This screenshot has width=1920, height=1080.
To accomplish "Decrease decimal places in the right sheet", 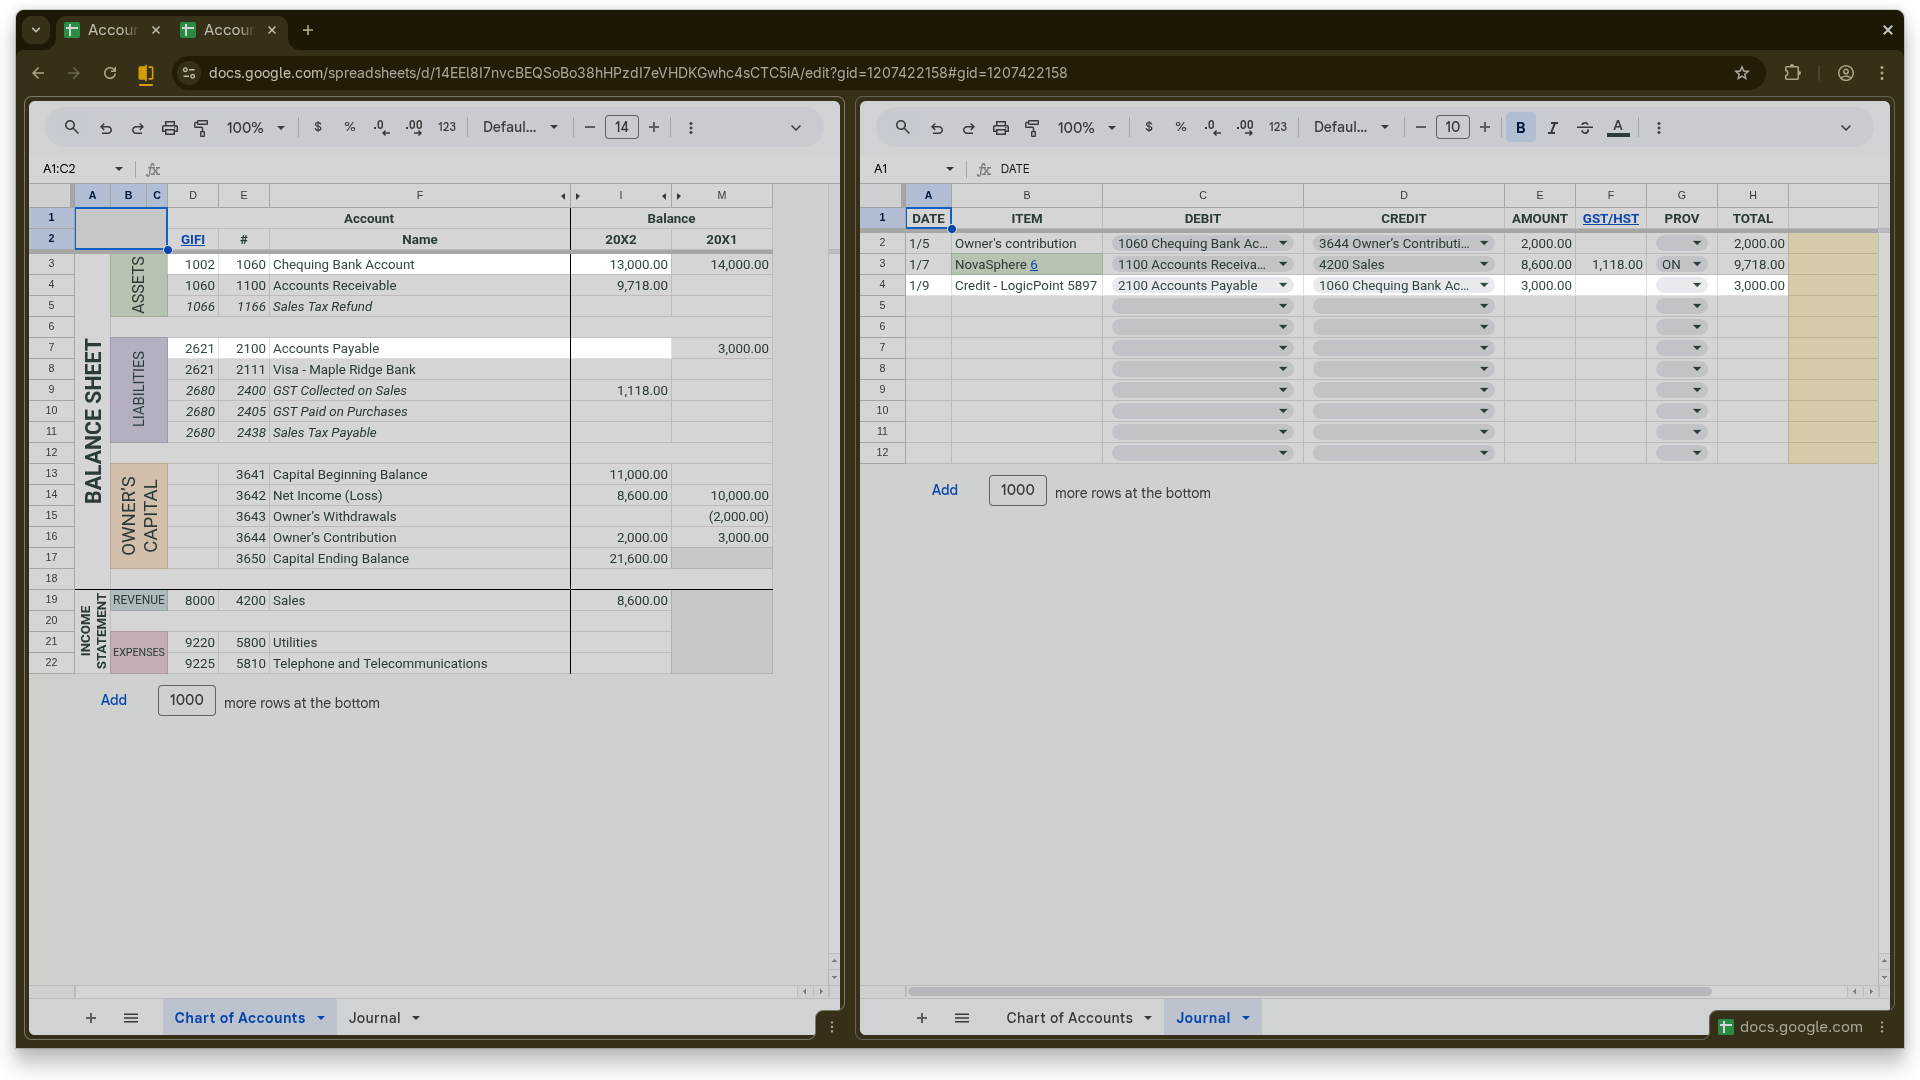I will click(x=1211, y=127).
